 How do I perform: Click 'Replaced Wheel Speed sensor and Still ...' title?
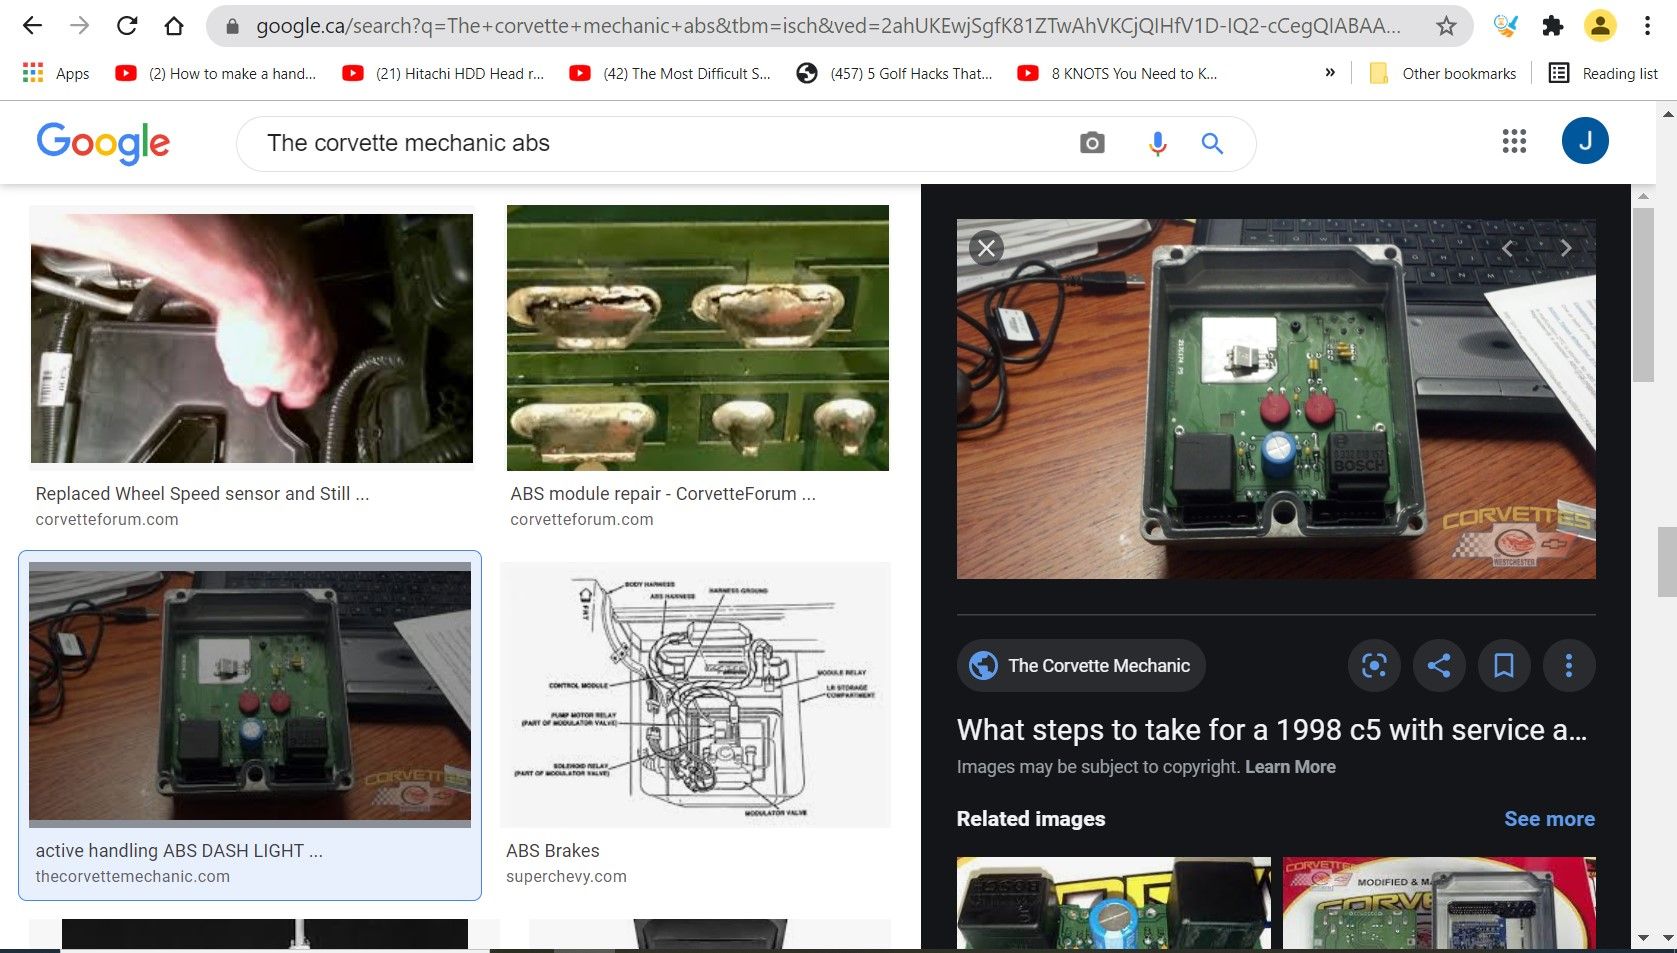click(x=202, y=493)
